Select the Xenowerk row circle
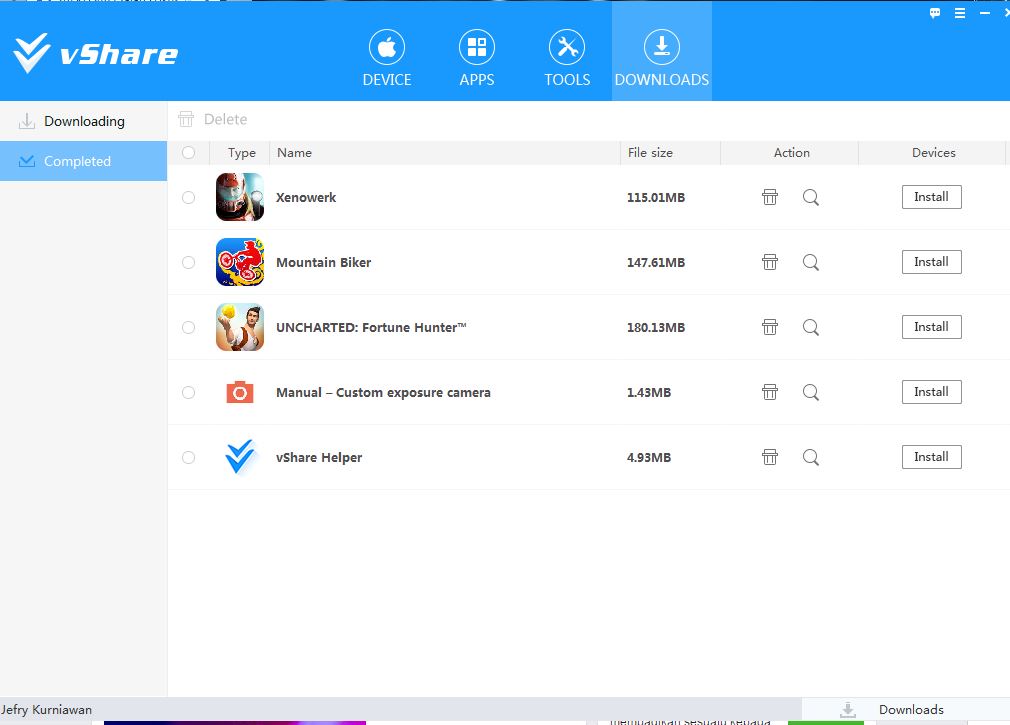This screenshot has width=1010, height=725. point(188,197)
